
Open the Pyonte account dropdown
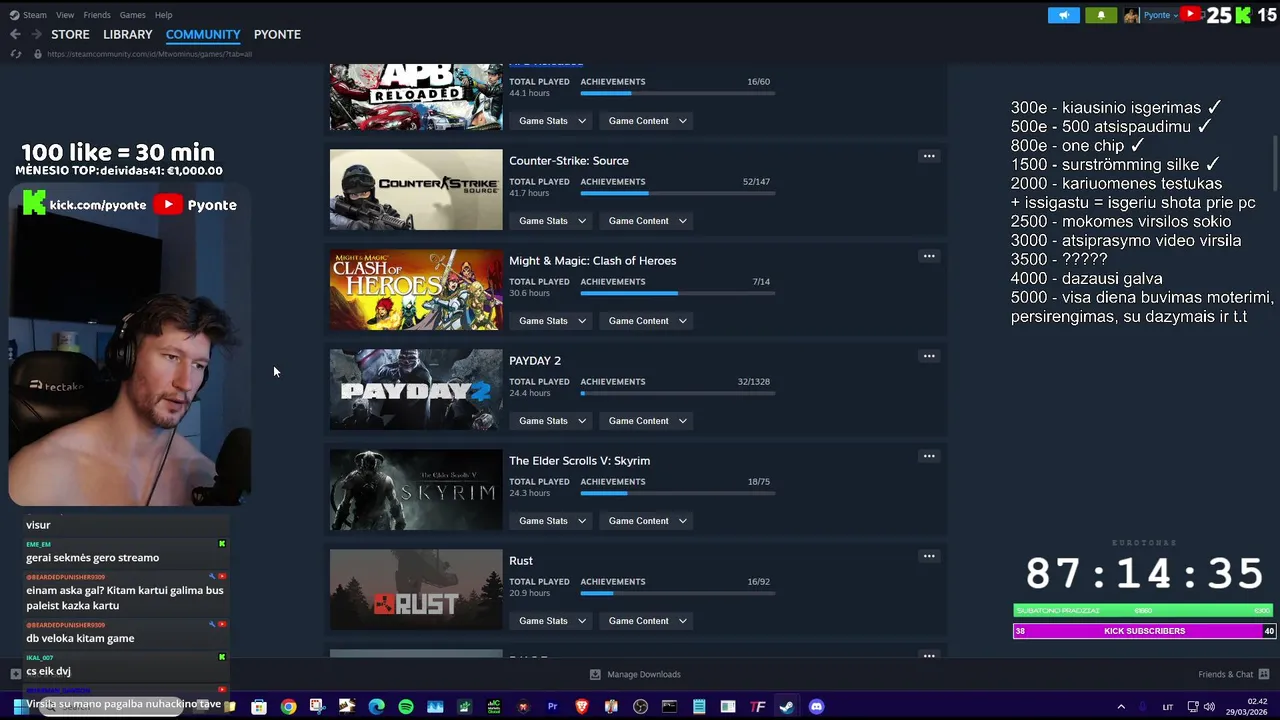(1160, 15)
